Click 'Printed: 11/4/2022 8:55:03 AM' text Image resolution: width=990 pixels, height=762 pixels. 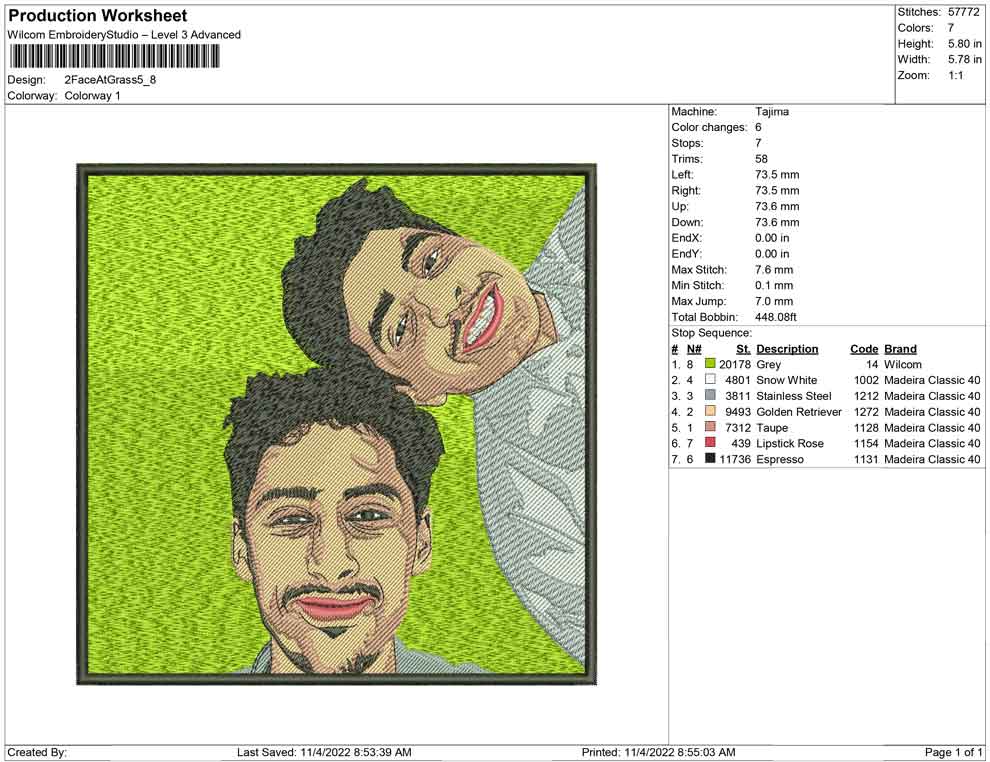click(659, 752)
